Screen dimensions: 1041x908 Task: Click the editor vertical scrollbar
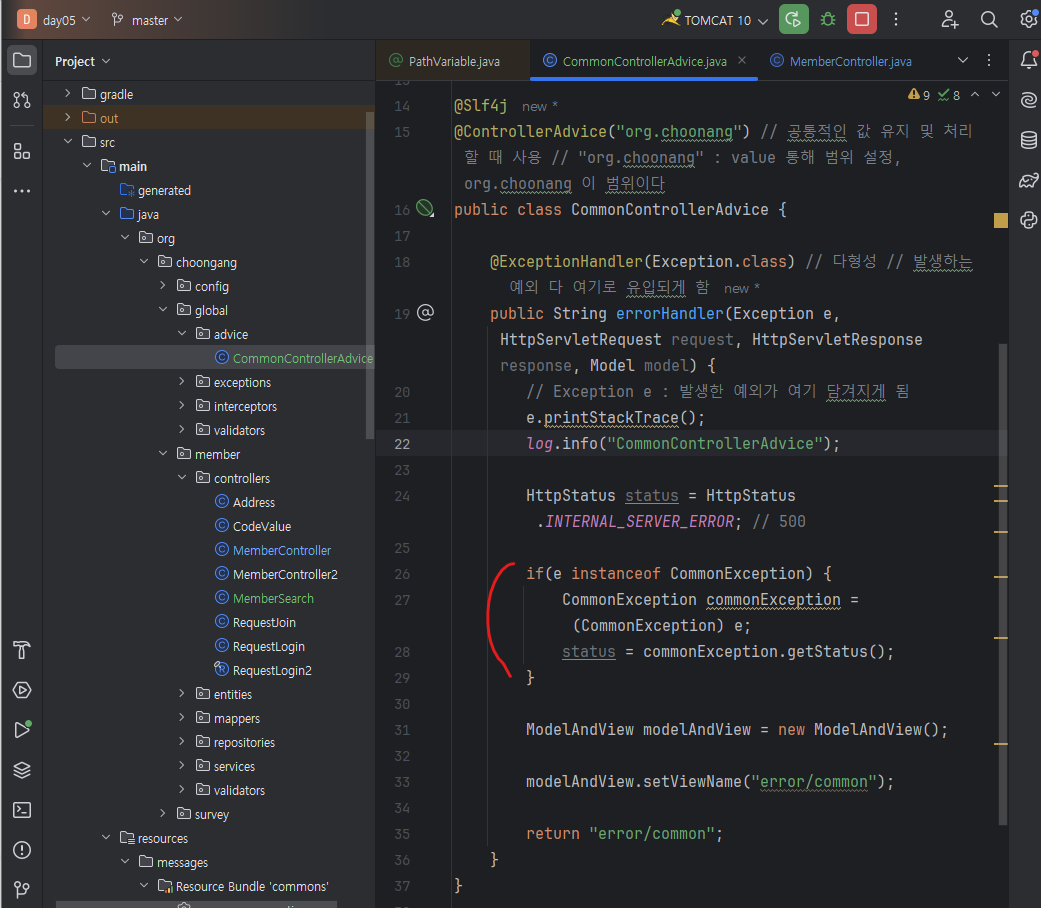point(1002,584)
